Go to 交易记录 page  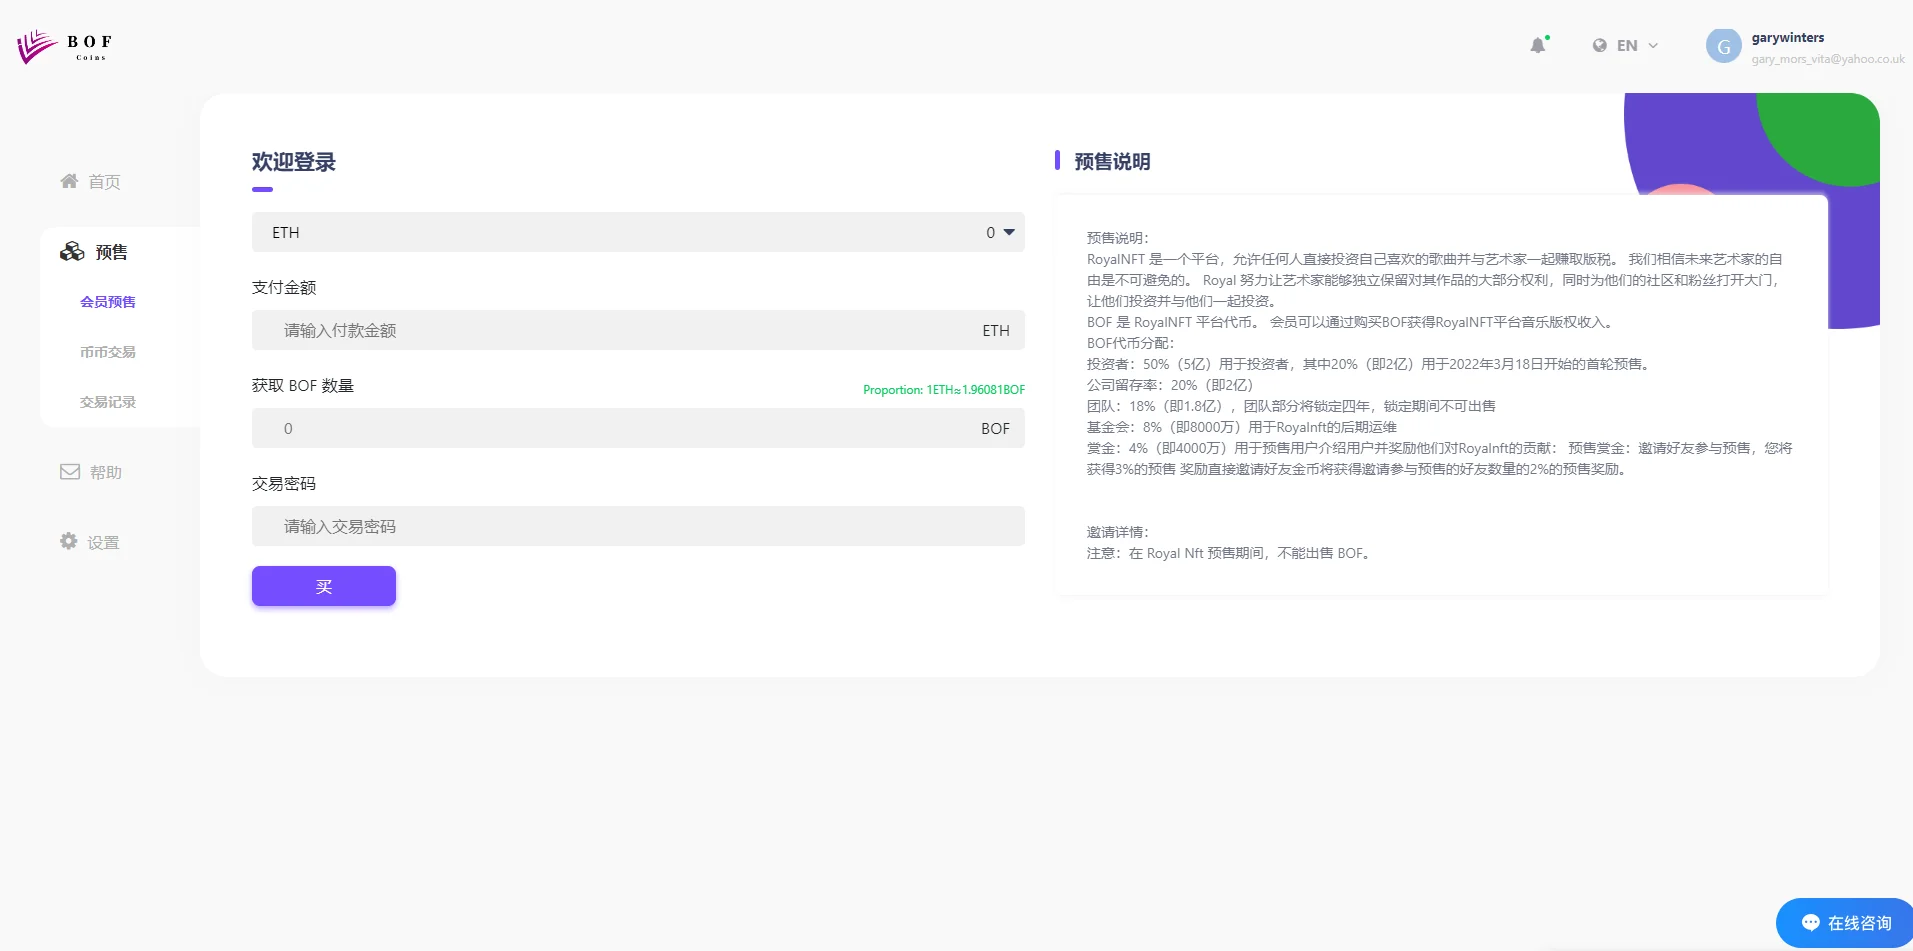[108, 402]
